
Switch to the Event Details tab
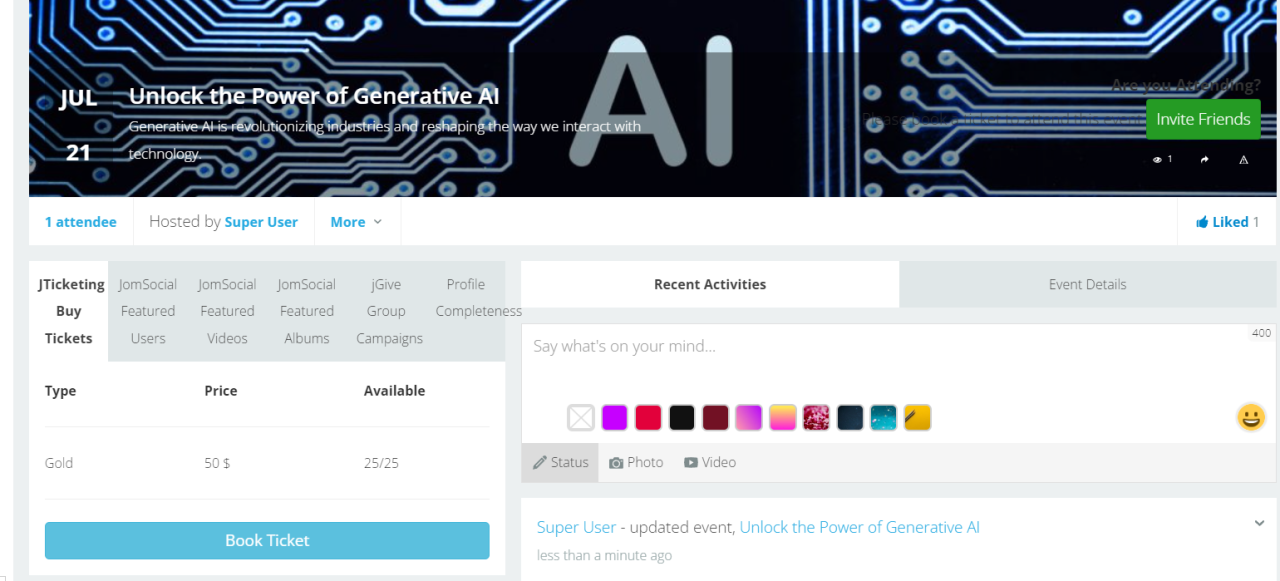[1087, 285]
